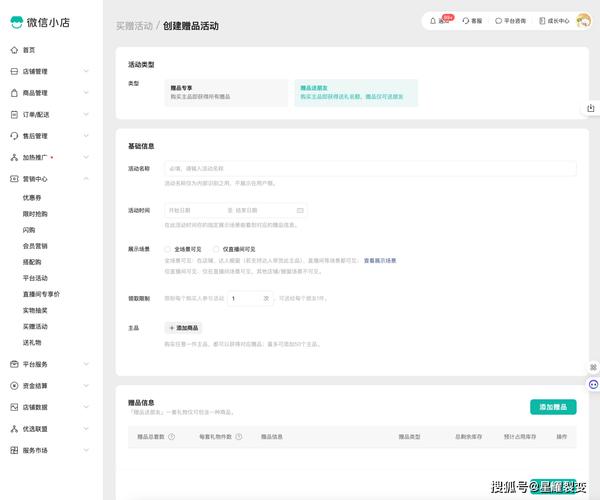600x500 pixels.
Task: Click the floating grid tool icon at right
Action: point(593,367)
